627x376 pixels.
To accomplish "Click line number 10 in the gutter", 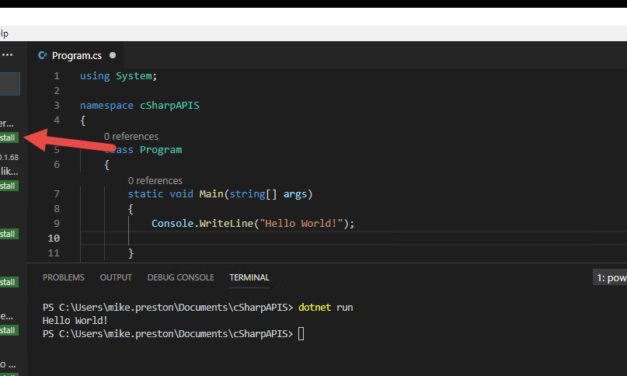I will point(54,238).
